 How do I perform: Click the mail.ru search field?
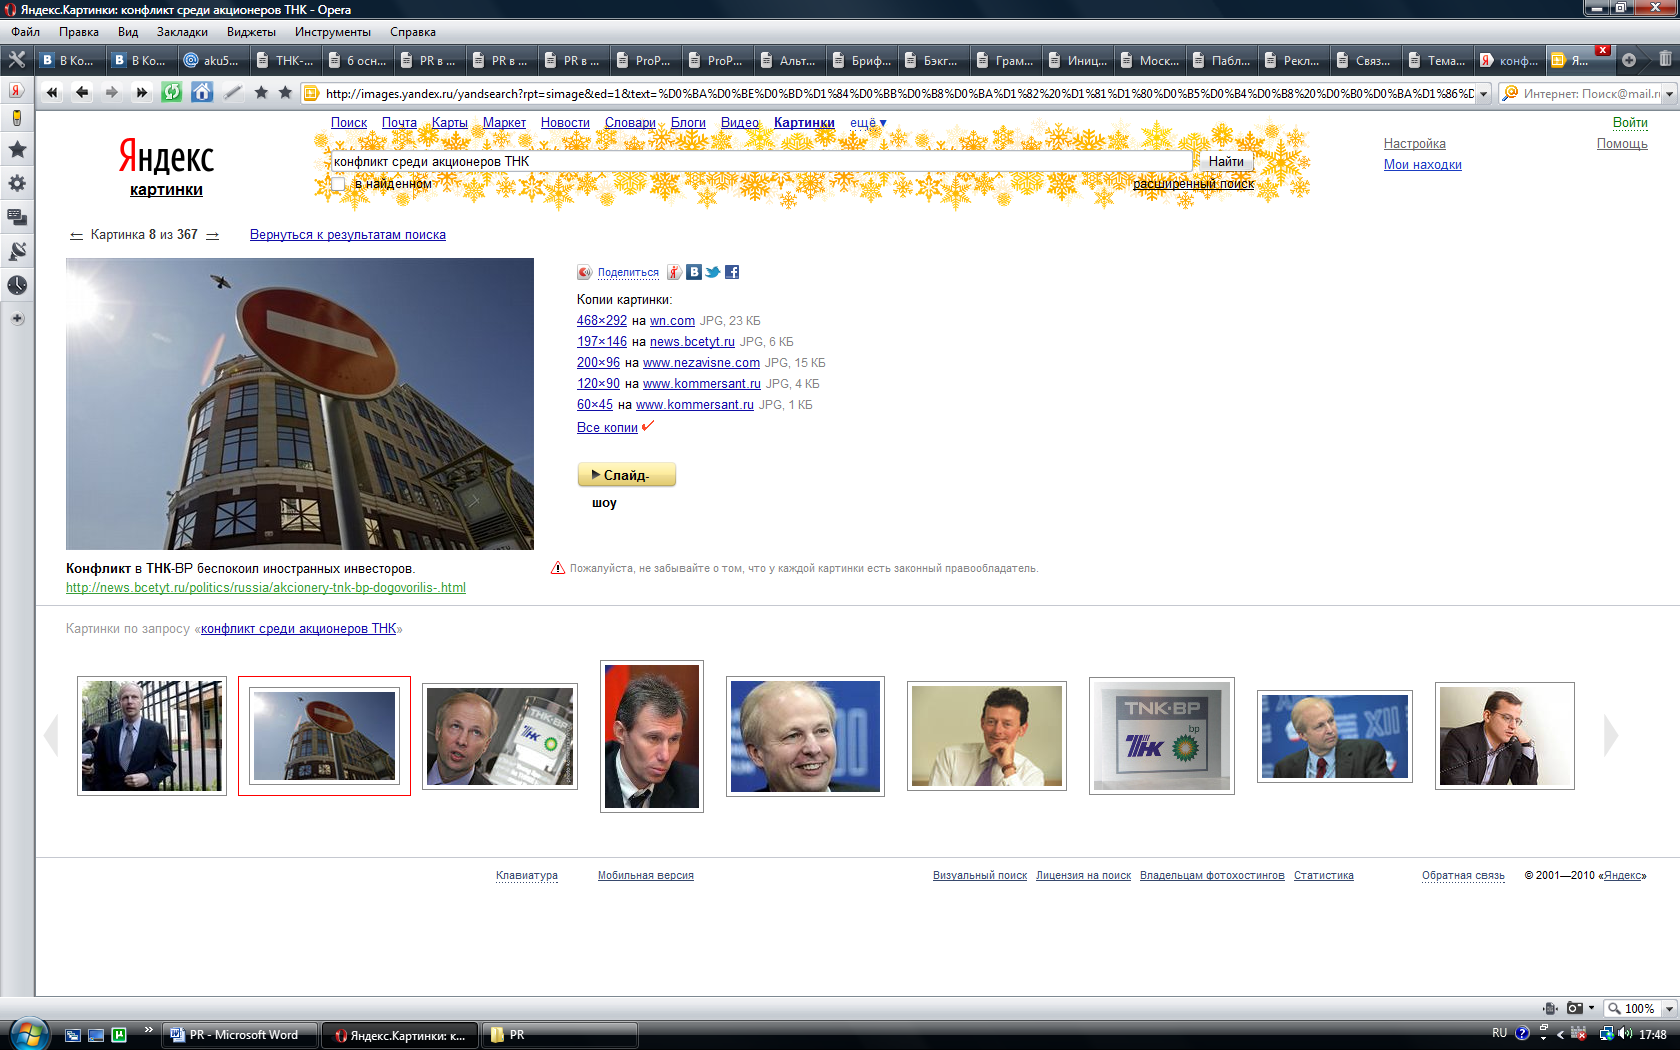click(1590, 93)
